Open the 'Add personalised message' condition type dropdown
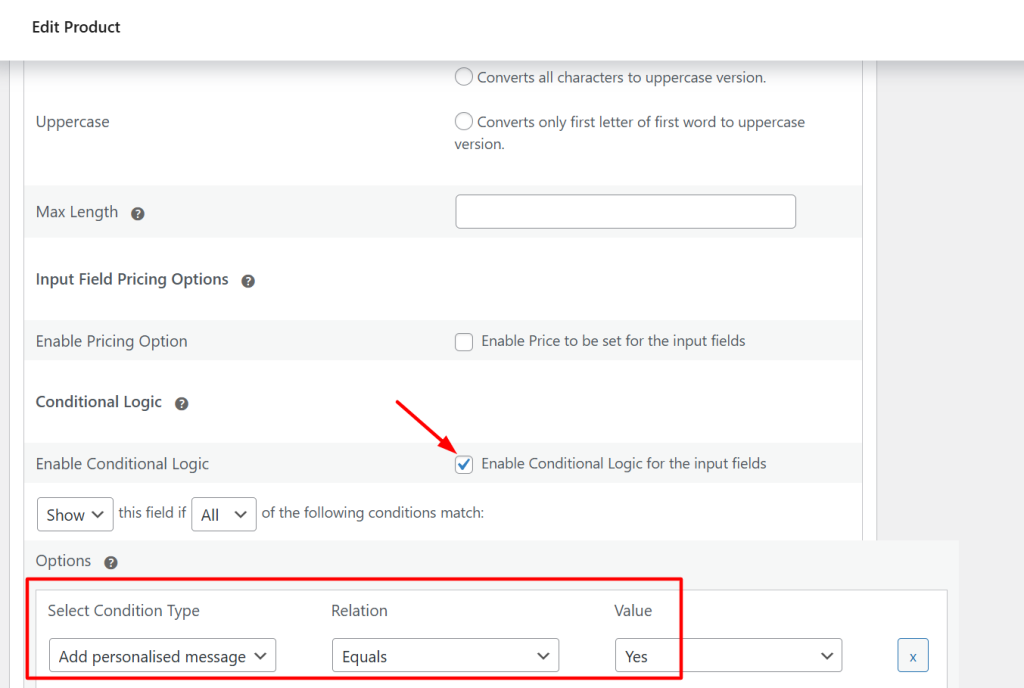The image size is (1024, 688). click(162, 657)
